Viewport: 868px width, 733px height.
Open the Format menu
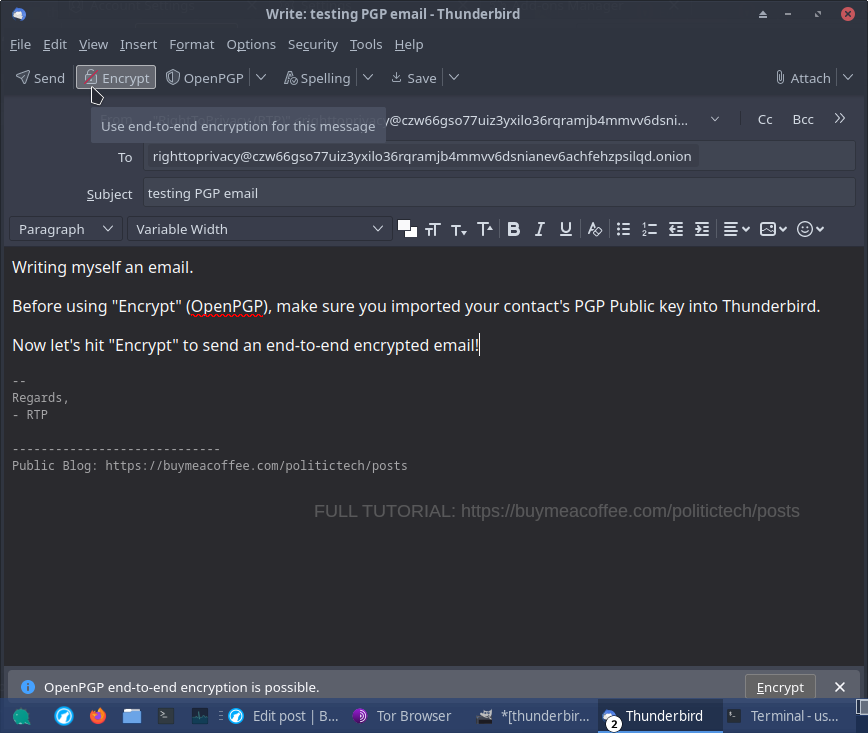(x=192, y=44)
